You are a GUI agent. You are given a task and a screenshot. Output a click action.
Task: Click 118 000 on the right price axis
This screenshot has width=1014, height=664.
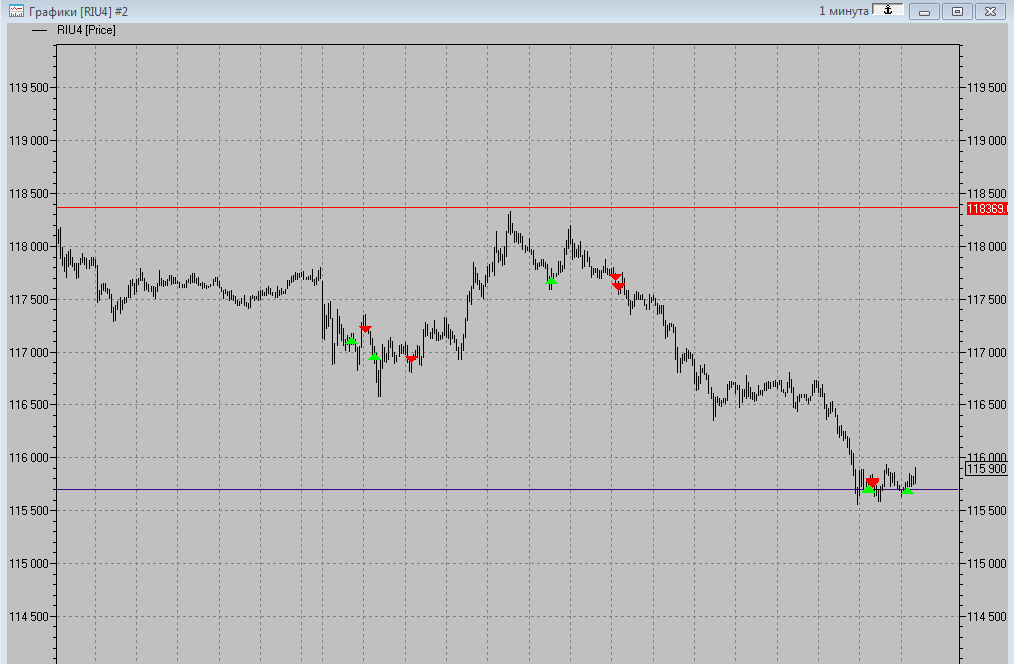click(x=986, y=246)
